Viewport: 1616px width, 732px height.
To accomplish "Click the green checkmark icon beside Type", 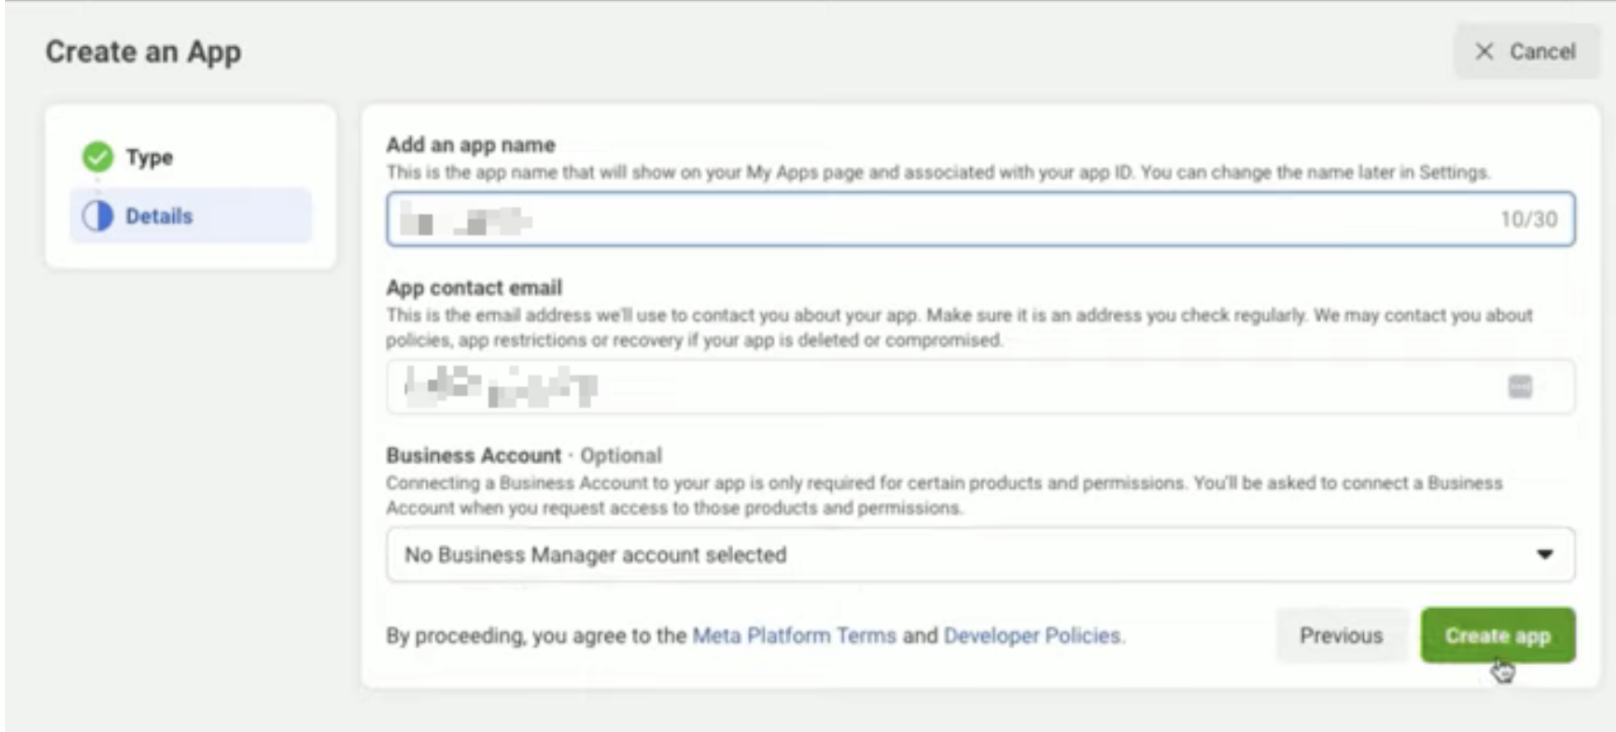I will coord(98,157).
